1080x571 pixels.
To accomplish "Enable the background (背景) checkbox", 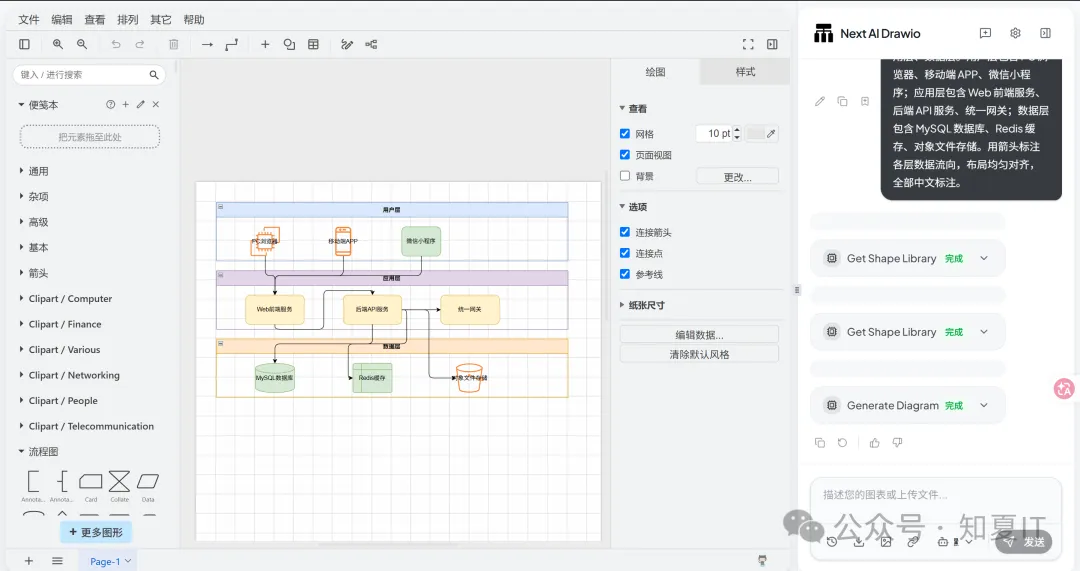I will (x=625, y=176).
